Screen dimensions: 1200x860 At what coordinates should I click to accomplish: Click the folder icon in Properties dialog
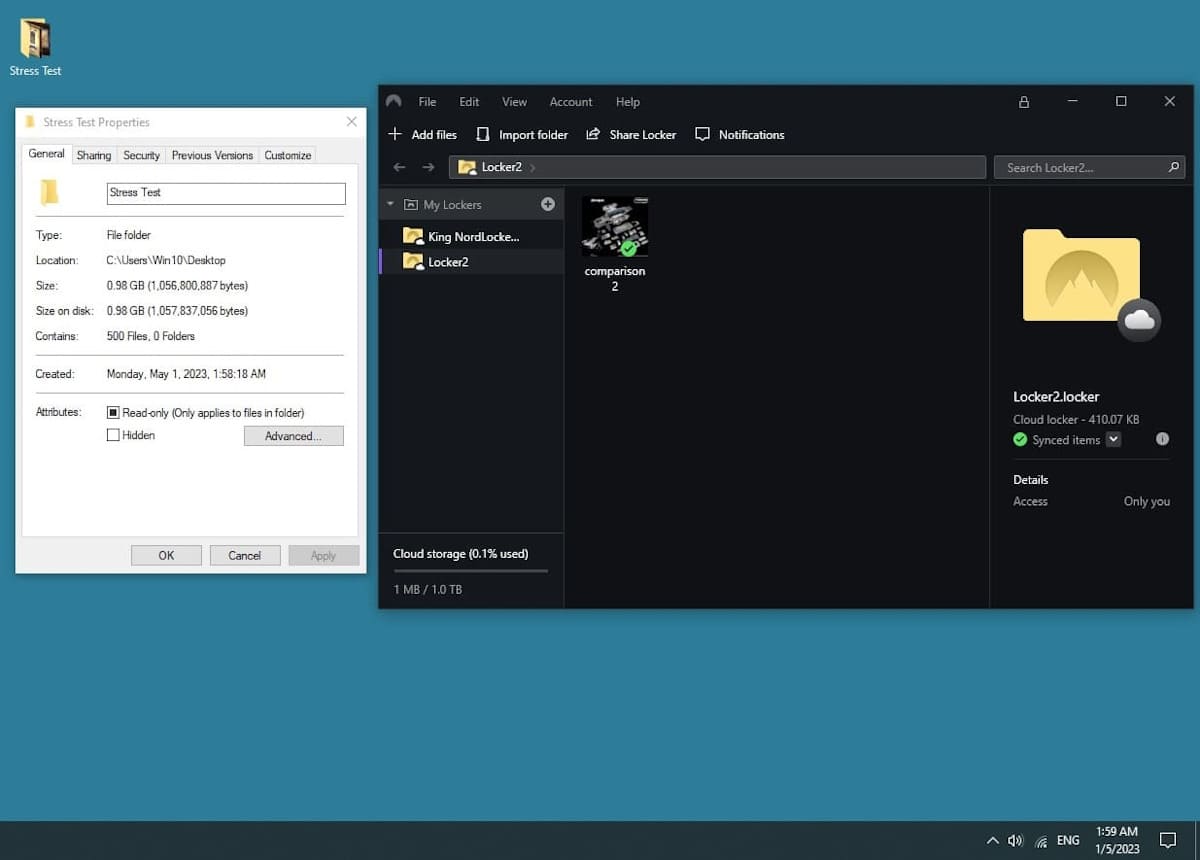tap(49, 192)
